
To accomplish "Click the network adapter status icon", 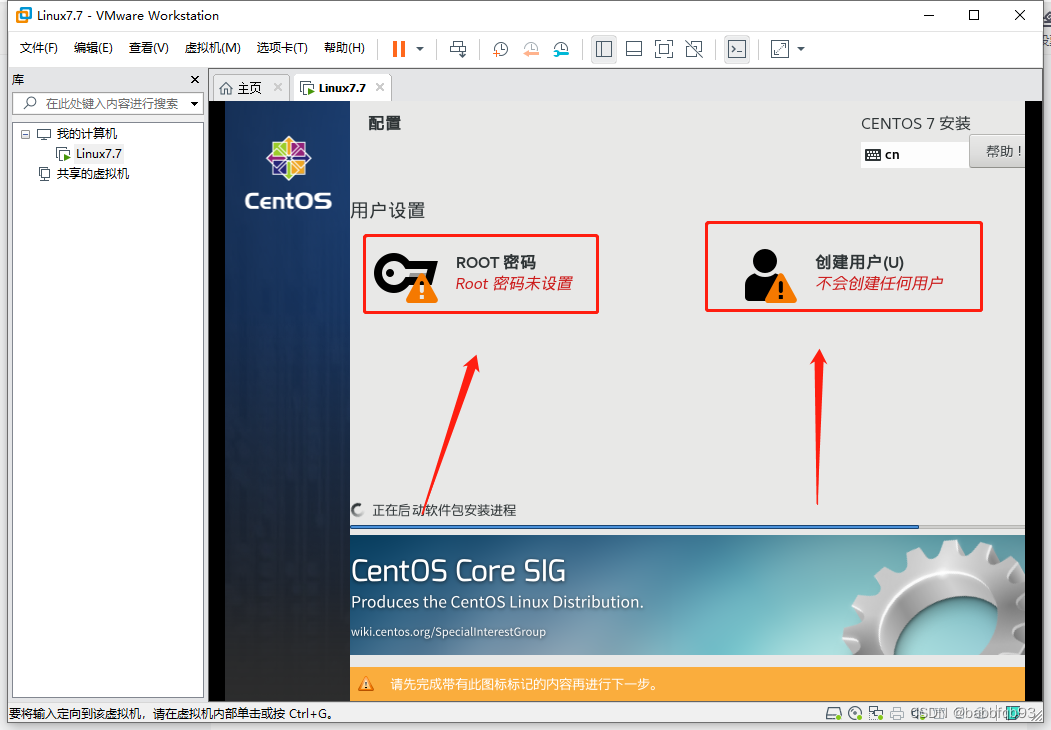I will [875, 713].
